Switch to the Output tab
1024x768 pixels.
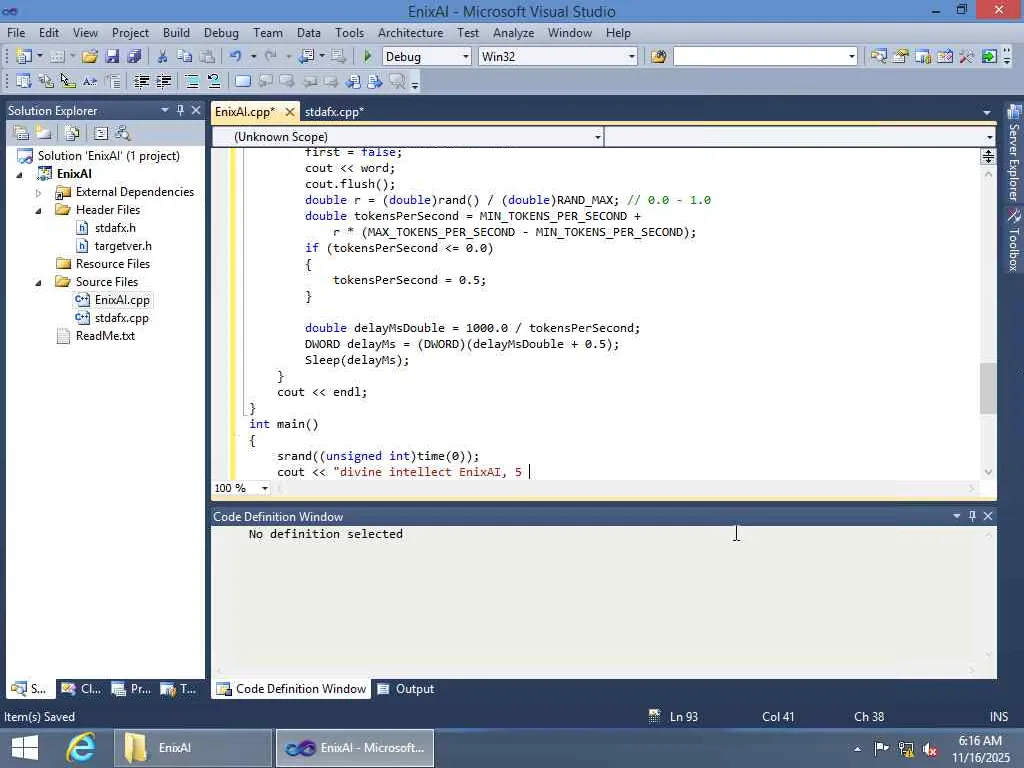point(406,689)
